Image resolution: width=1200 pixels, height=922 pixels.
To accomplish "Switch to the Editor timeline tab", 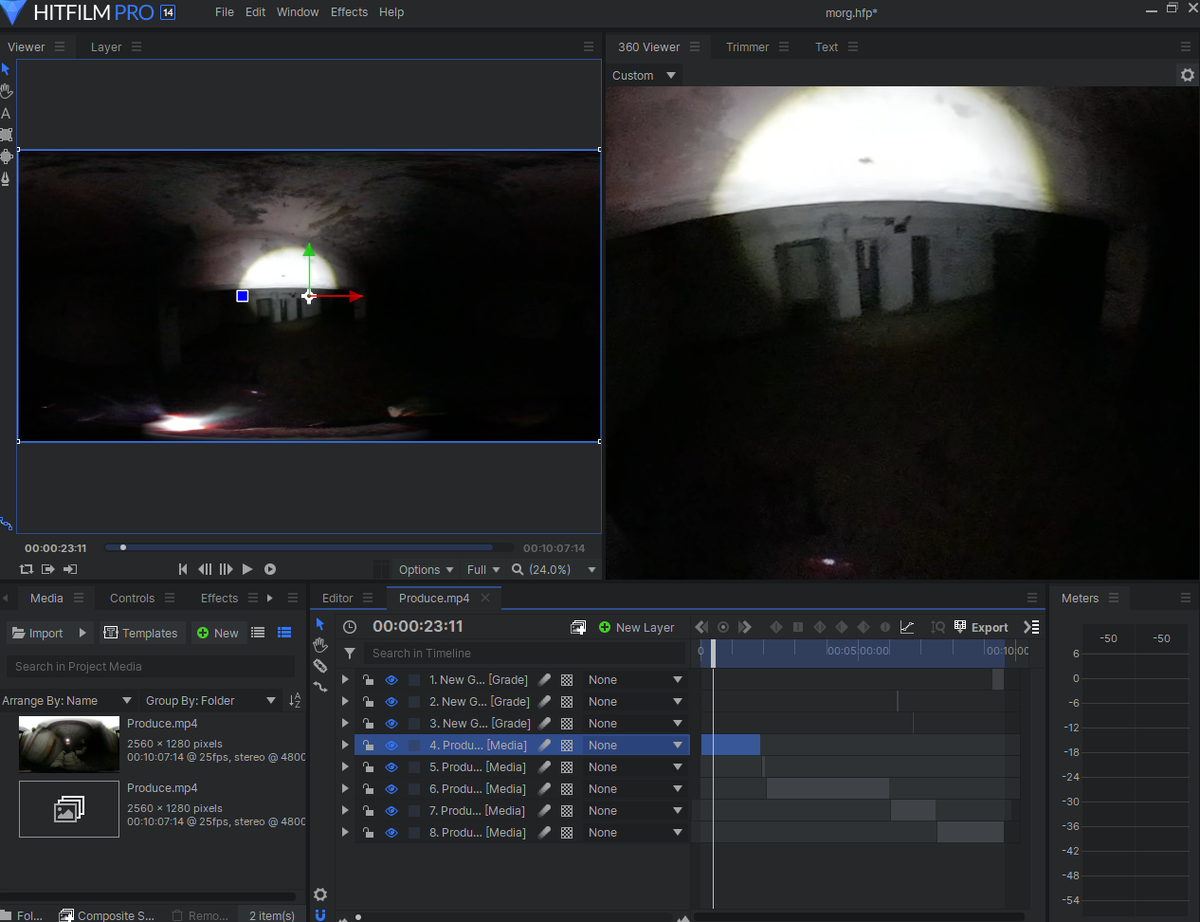I will pyautogui.click(x=337, y=598).
